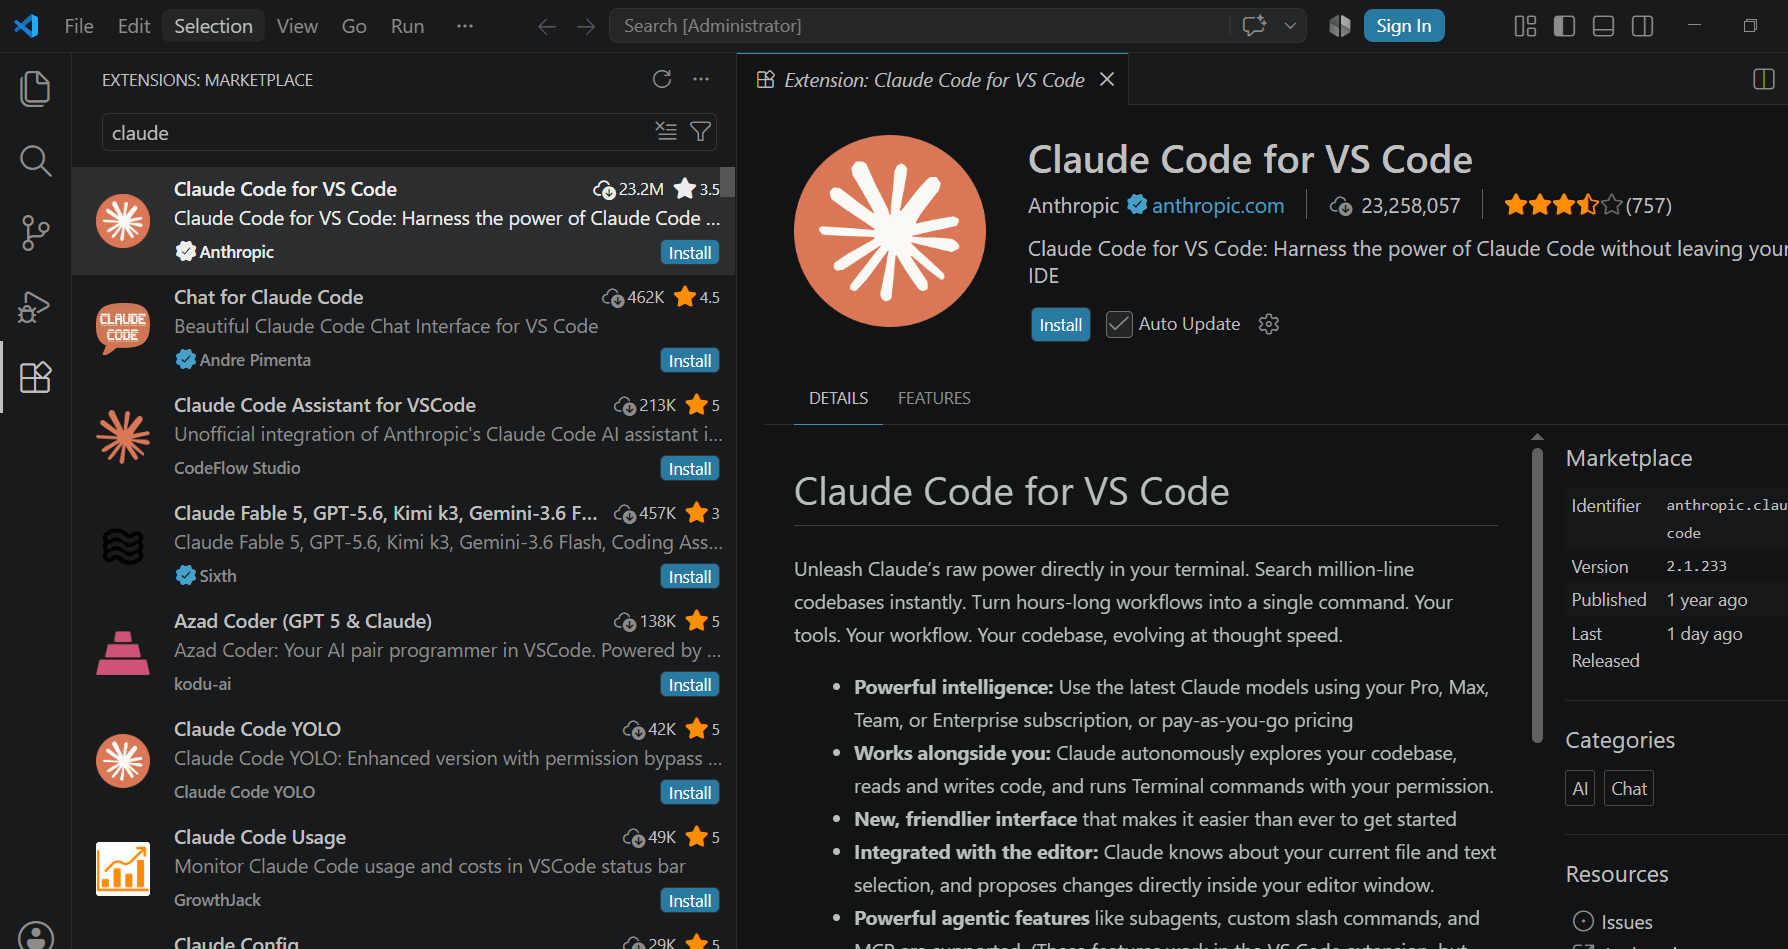Switch to the DETAILS tab

[838, 398]
